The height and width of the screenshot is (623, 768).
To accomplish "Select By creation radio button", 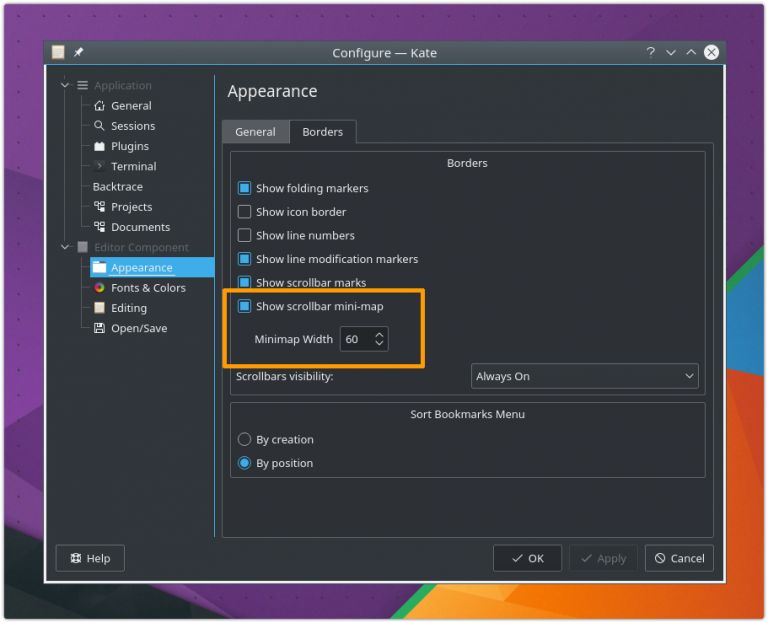I will 244,440.
